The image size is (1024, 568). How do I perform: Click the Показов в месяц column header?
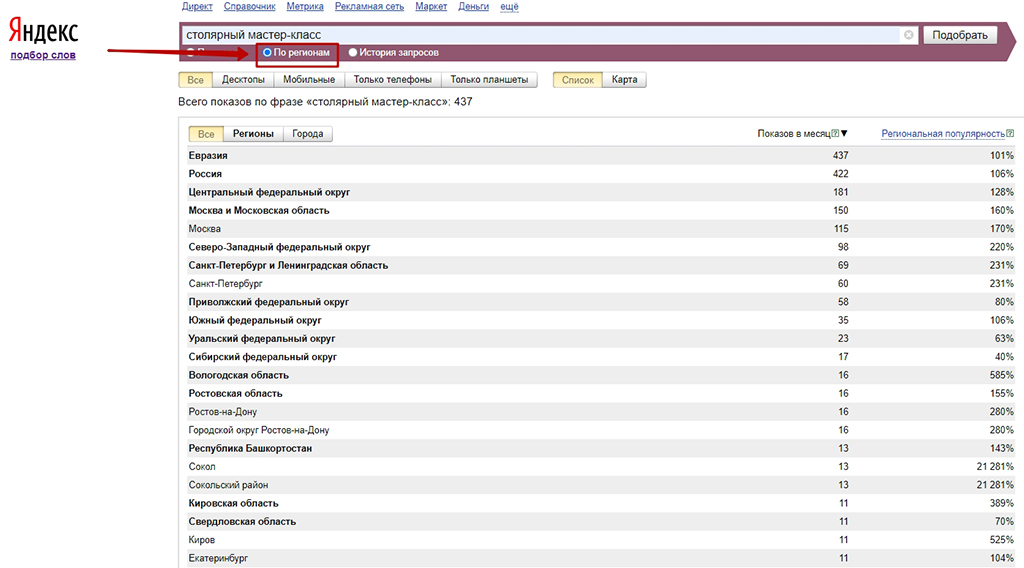click(794, 133)
